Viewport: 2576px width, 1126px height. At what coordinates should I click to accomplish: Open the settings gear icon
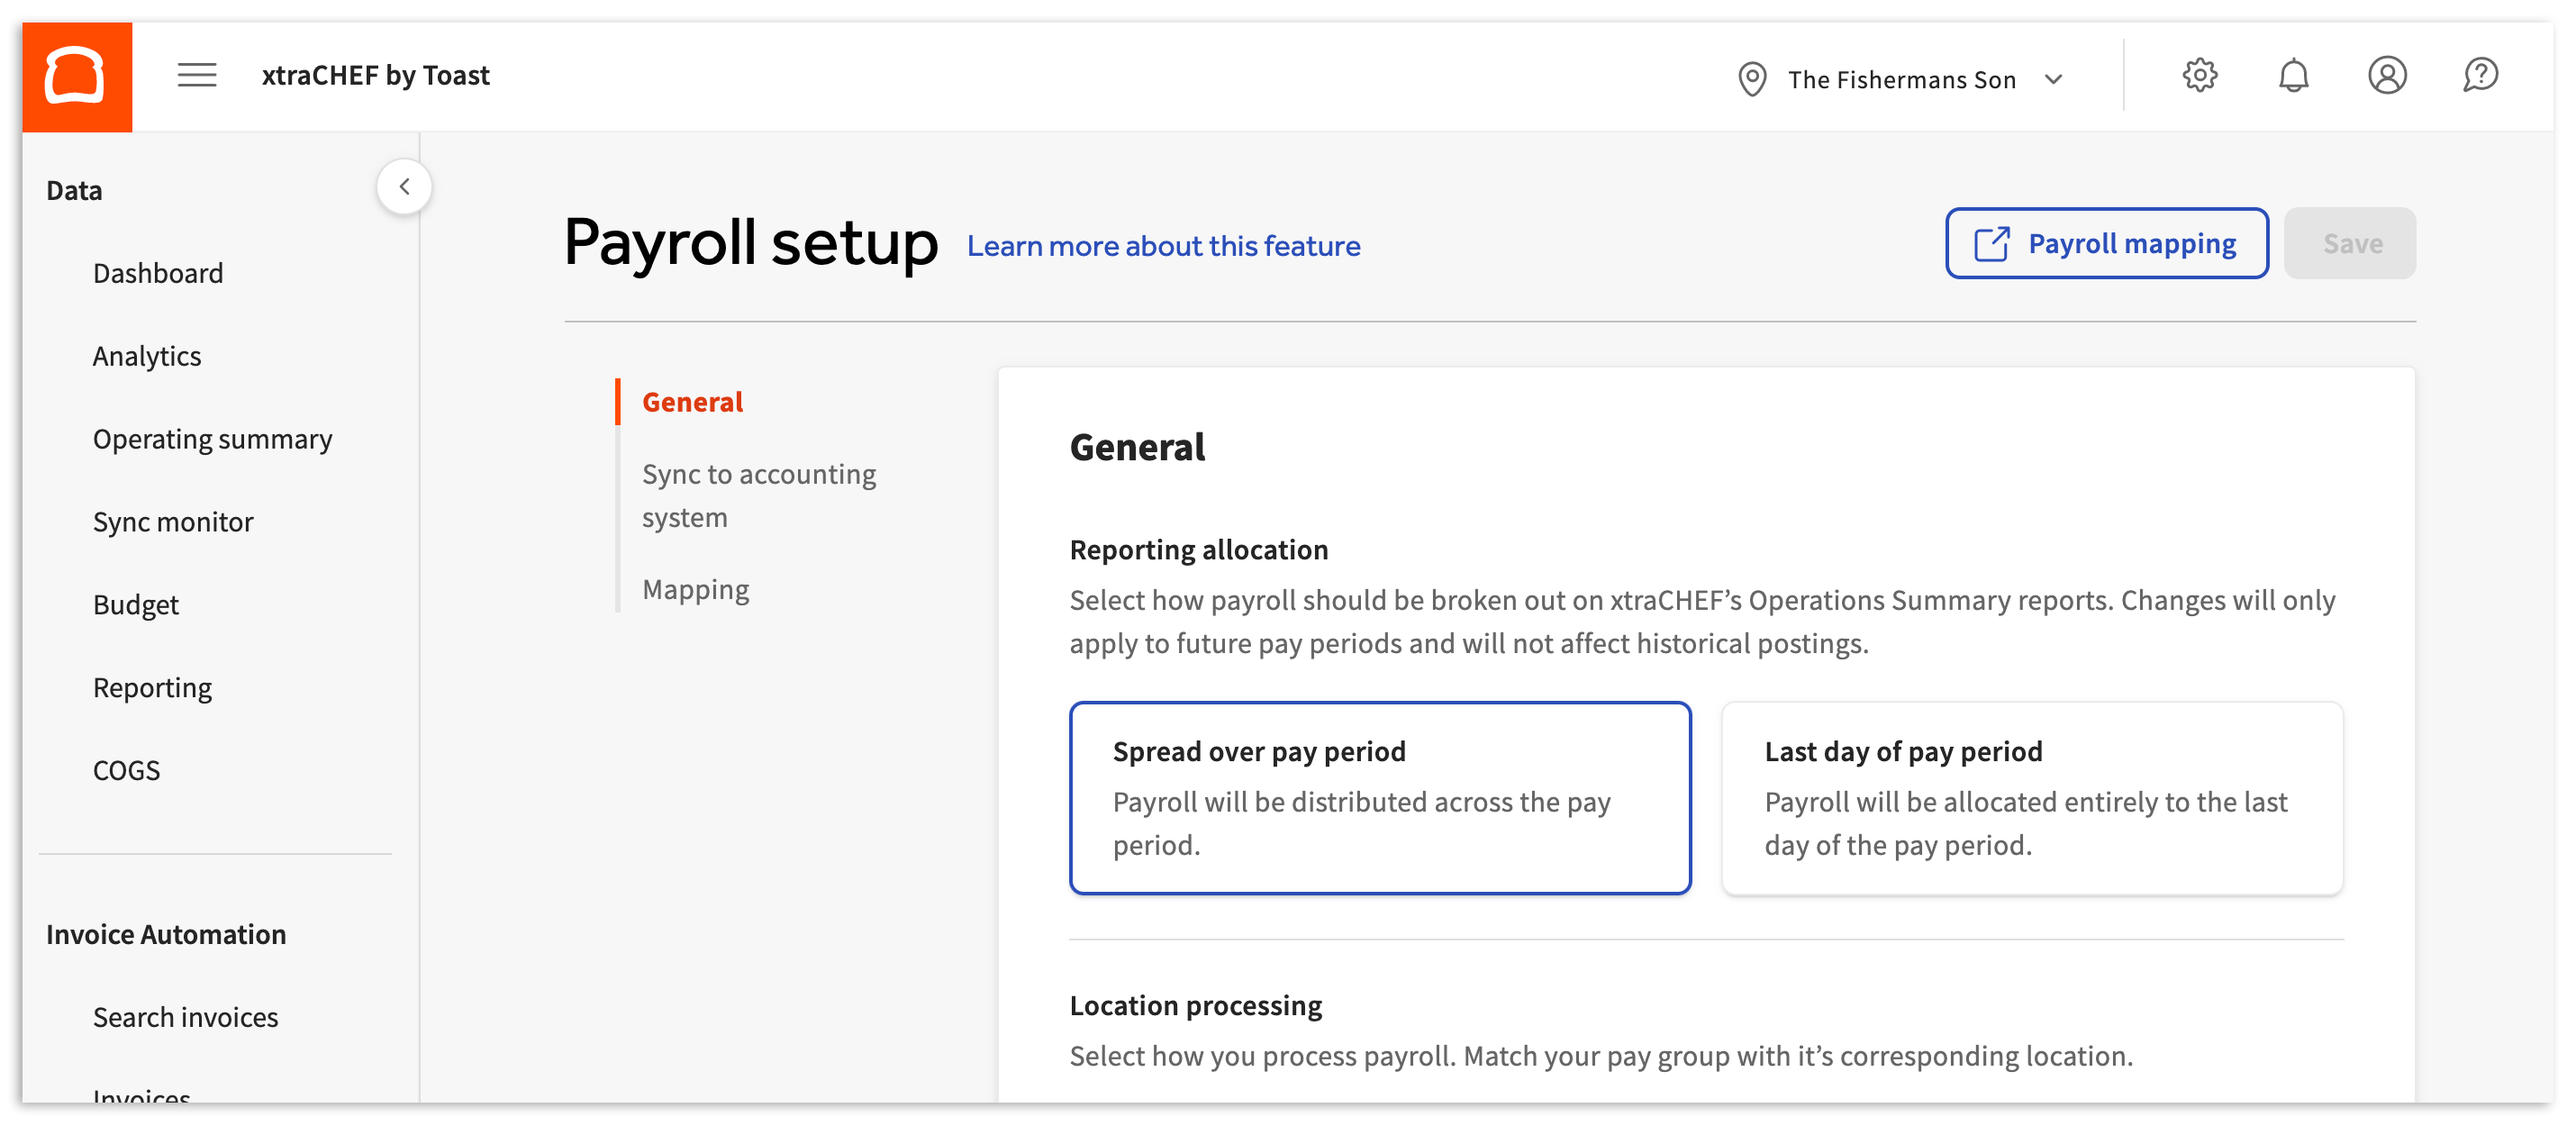pos(2199,76)
